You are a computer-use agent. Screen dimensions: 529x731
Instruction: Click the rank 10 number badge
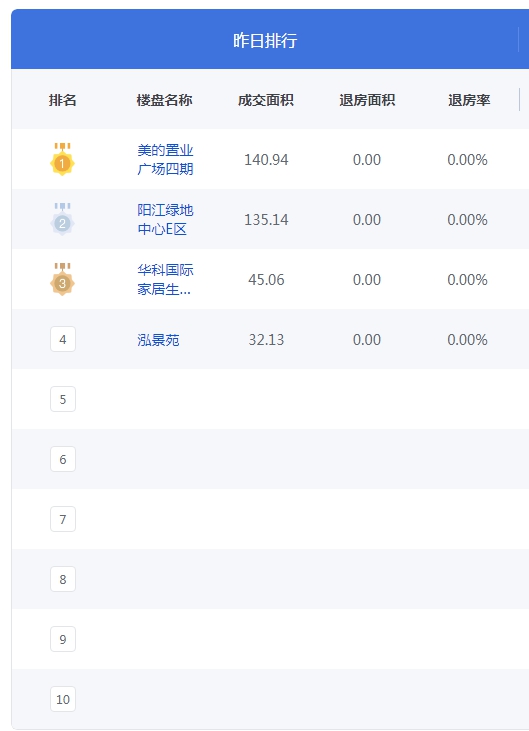click(x=63, y=699)
